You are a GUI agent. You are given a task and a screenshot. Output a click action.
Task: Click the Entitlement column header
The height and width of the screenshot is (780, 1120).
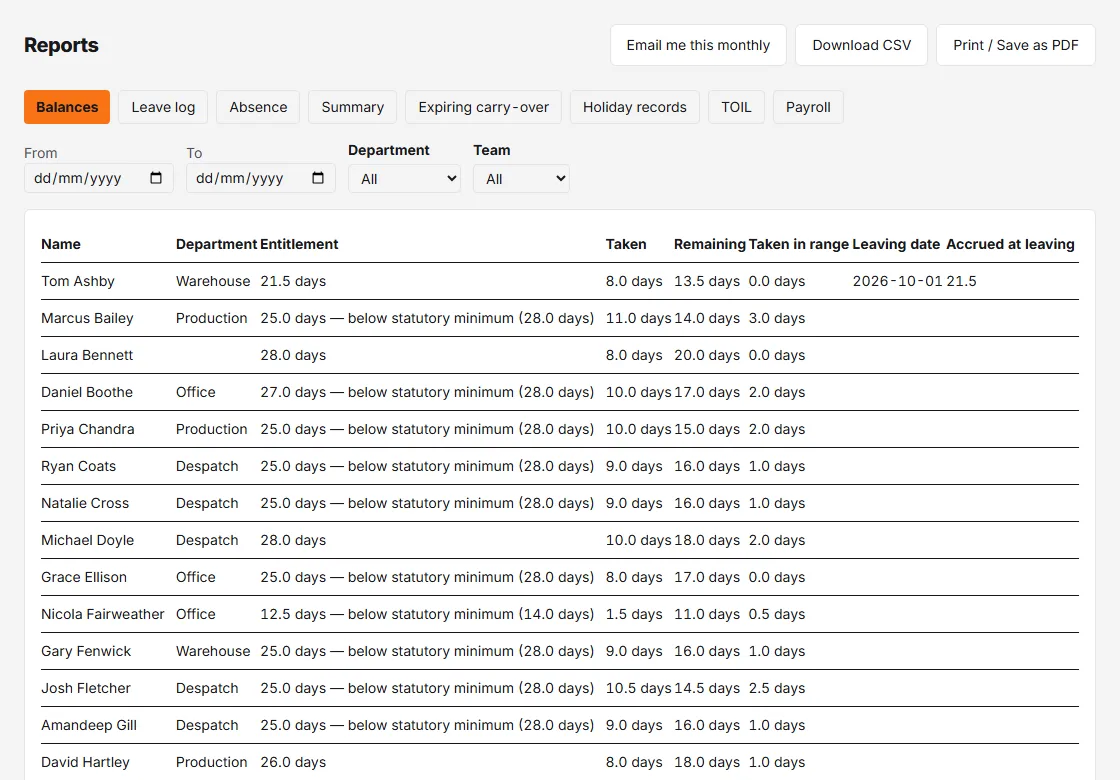[x=299, y=244]
